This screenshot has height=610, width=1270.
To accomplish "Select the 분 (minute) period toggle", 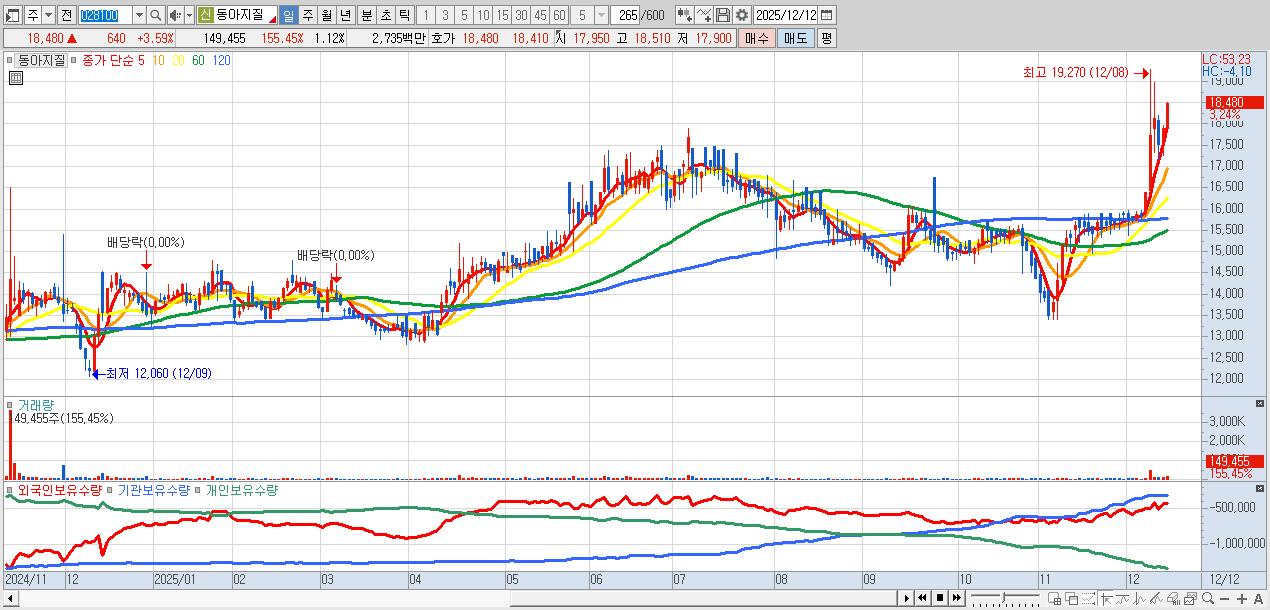I will click(367, 15).
